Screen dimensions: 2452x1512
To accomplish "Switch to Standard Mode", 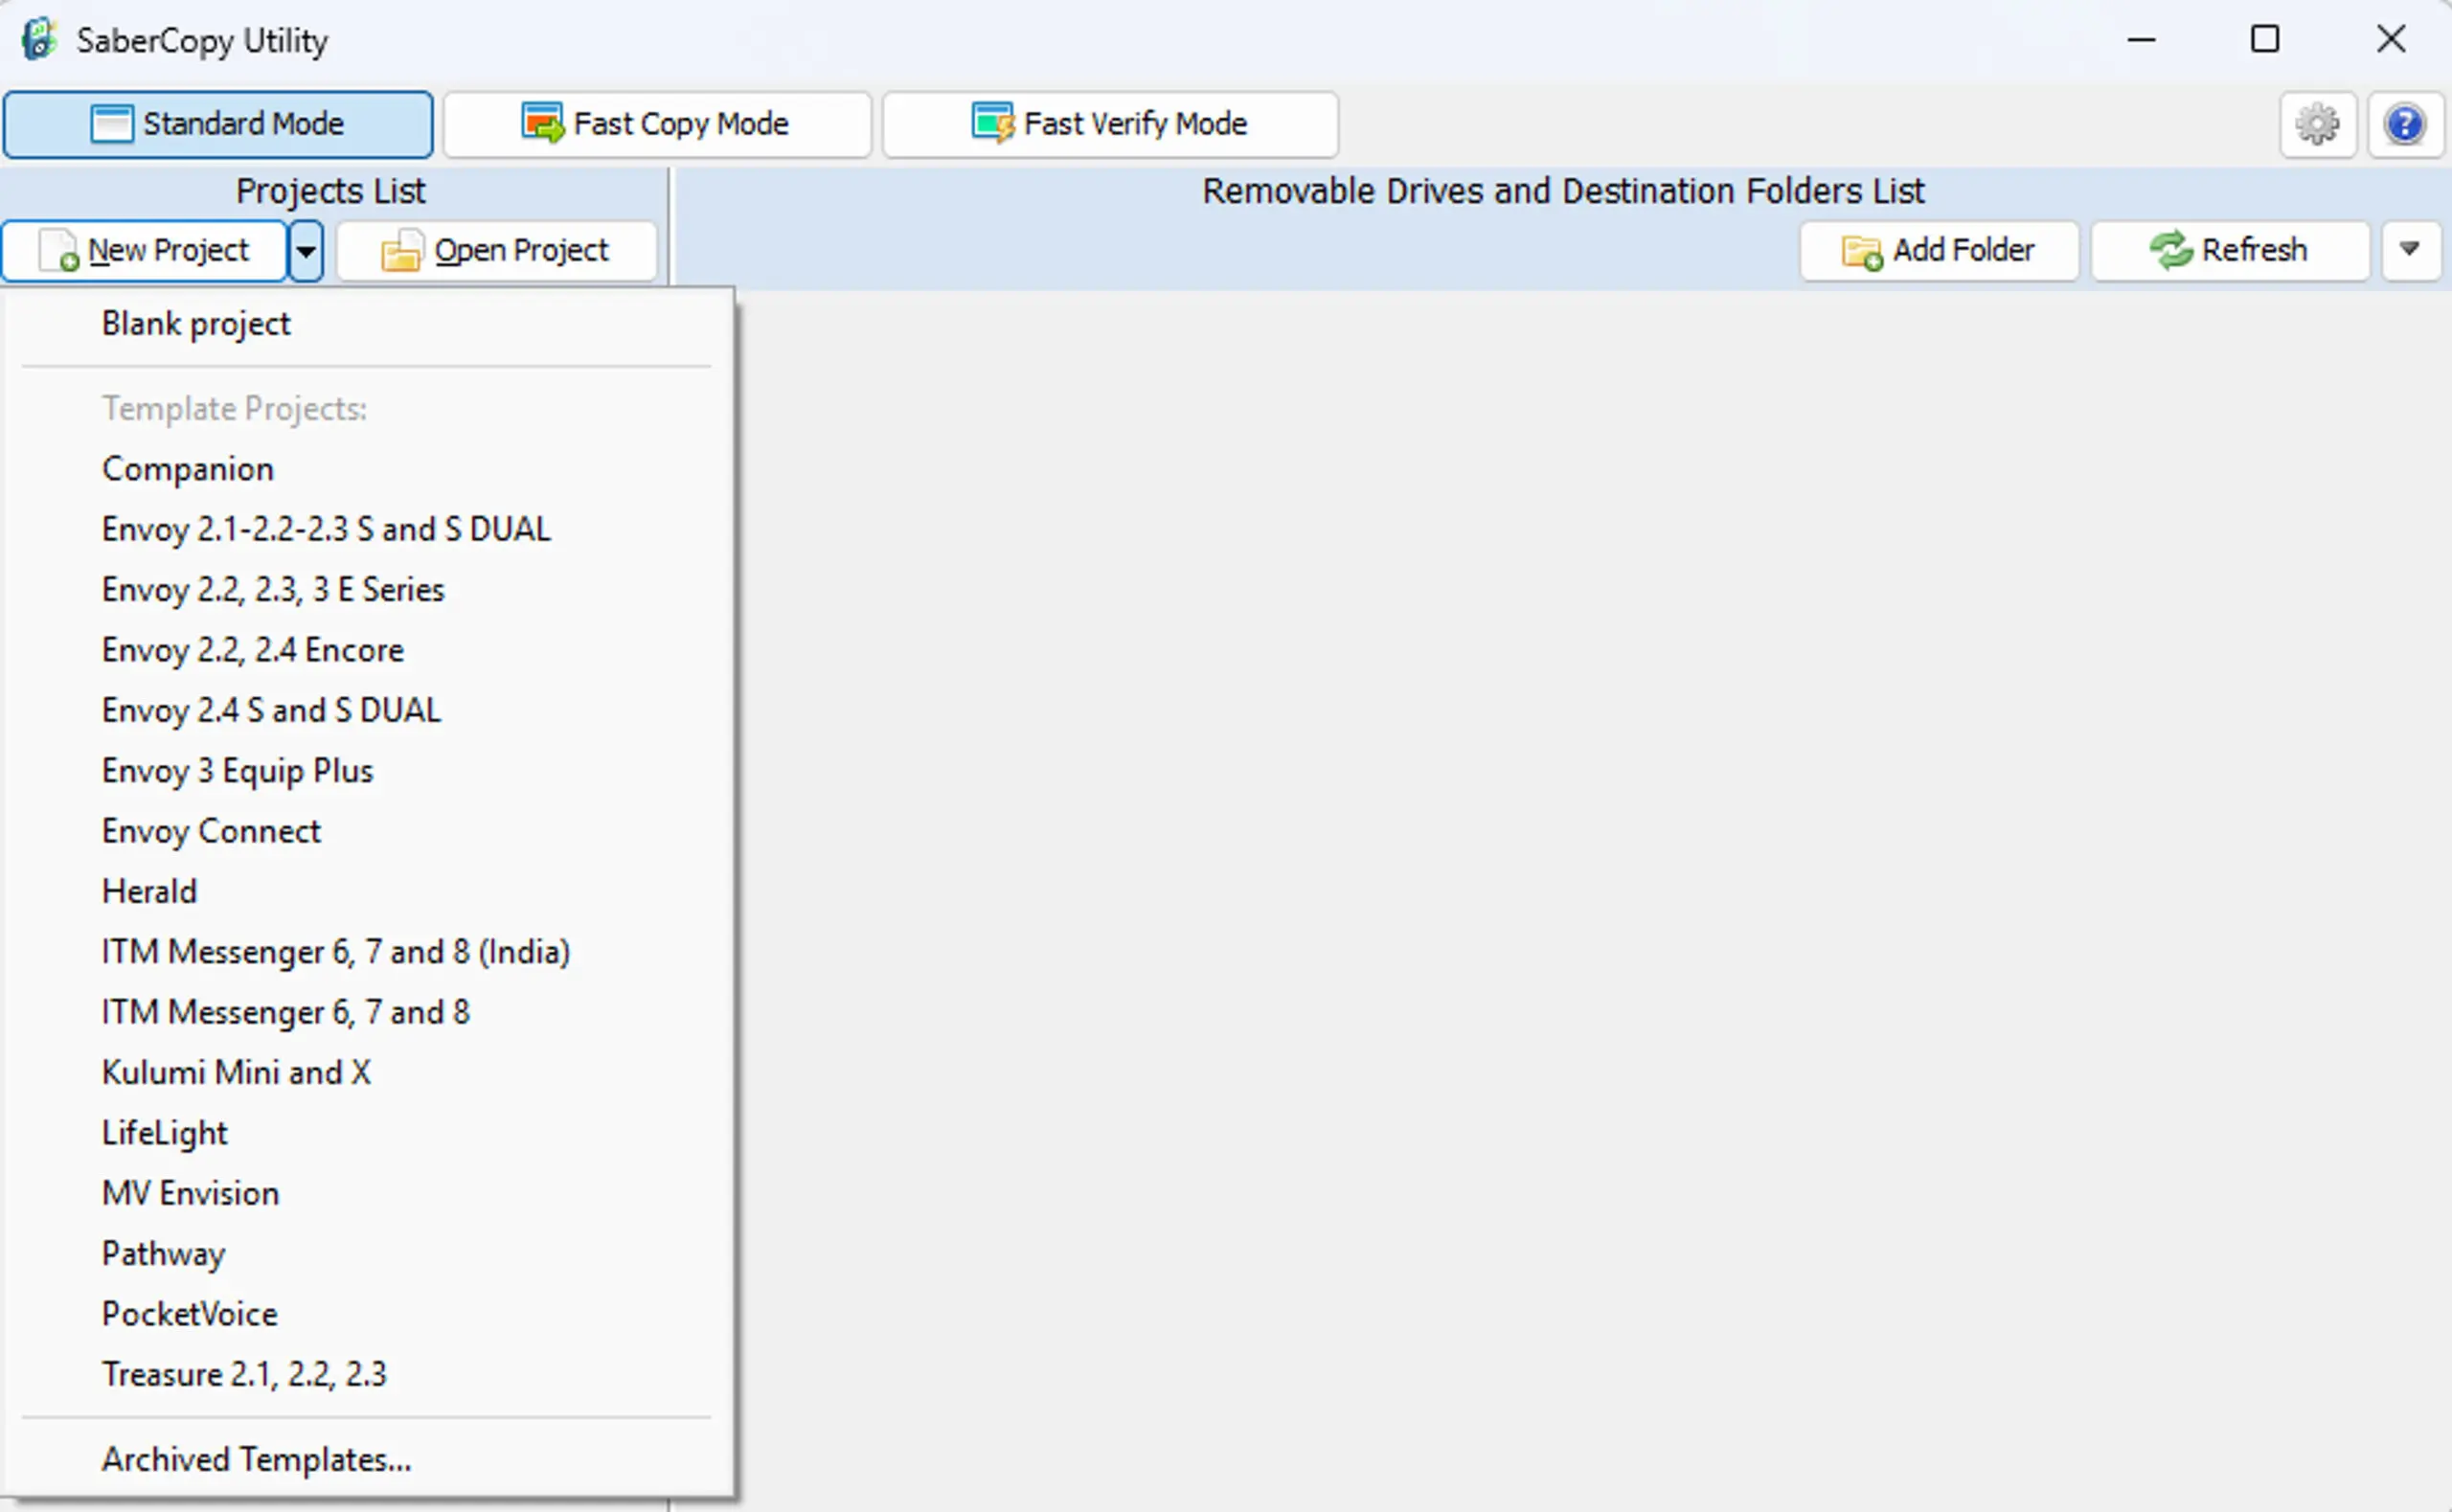I will [x=218, y=124].
